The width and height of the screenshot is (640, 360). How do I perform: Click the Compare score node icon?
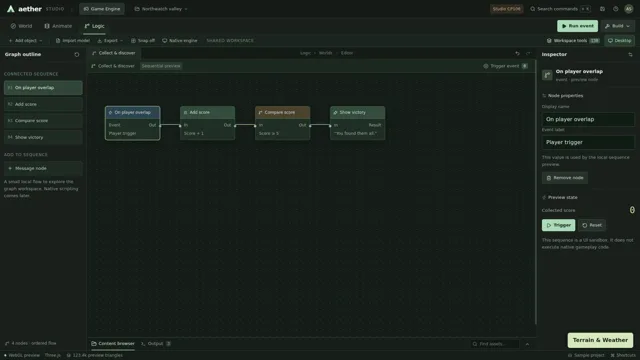[x=260, y=112]
